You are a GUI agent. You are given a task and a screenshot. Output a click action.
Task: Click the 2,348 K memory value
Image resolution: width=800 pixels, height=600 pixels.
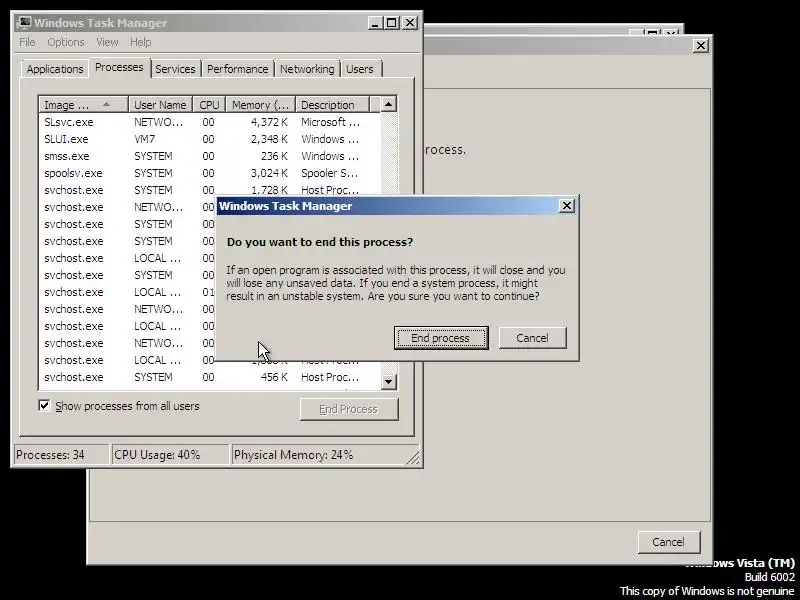(269, 139)
